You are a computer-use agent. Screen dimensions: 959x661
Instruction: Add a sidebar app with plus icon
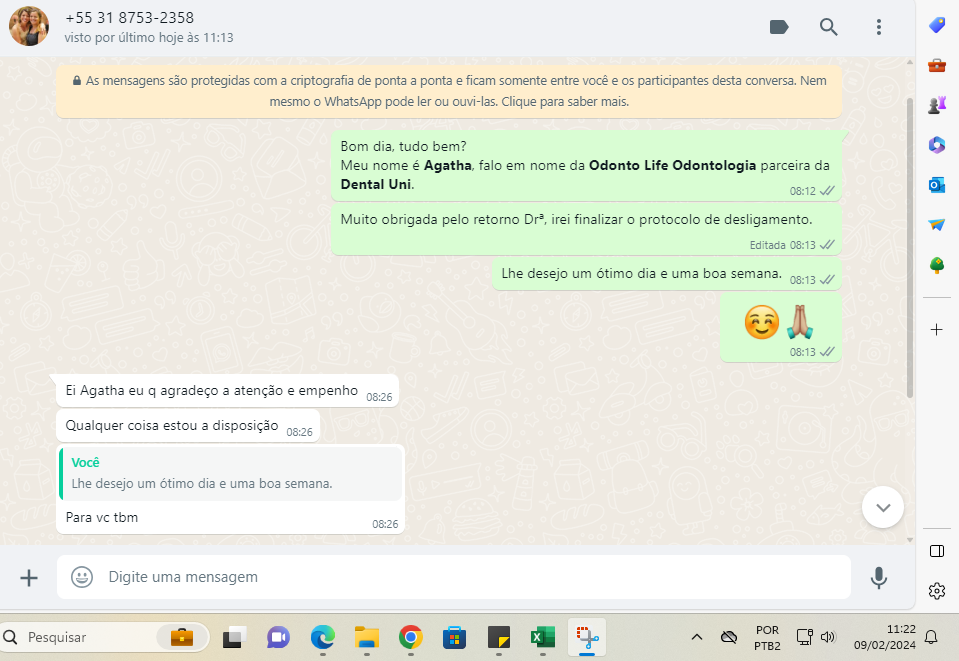coord(936,330)
